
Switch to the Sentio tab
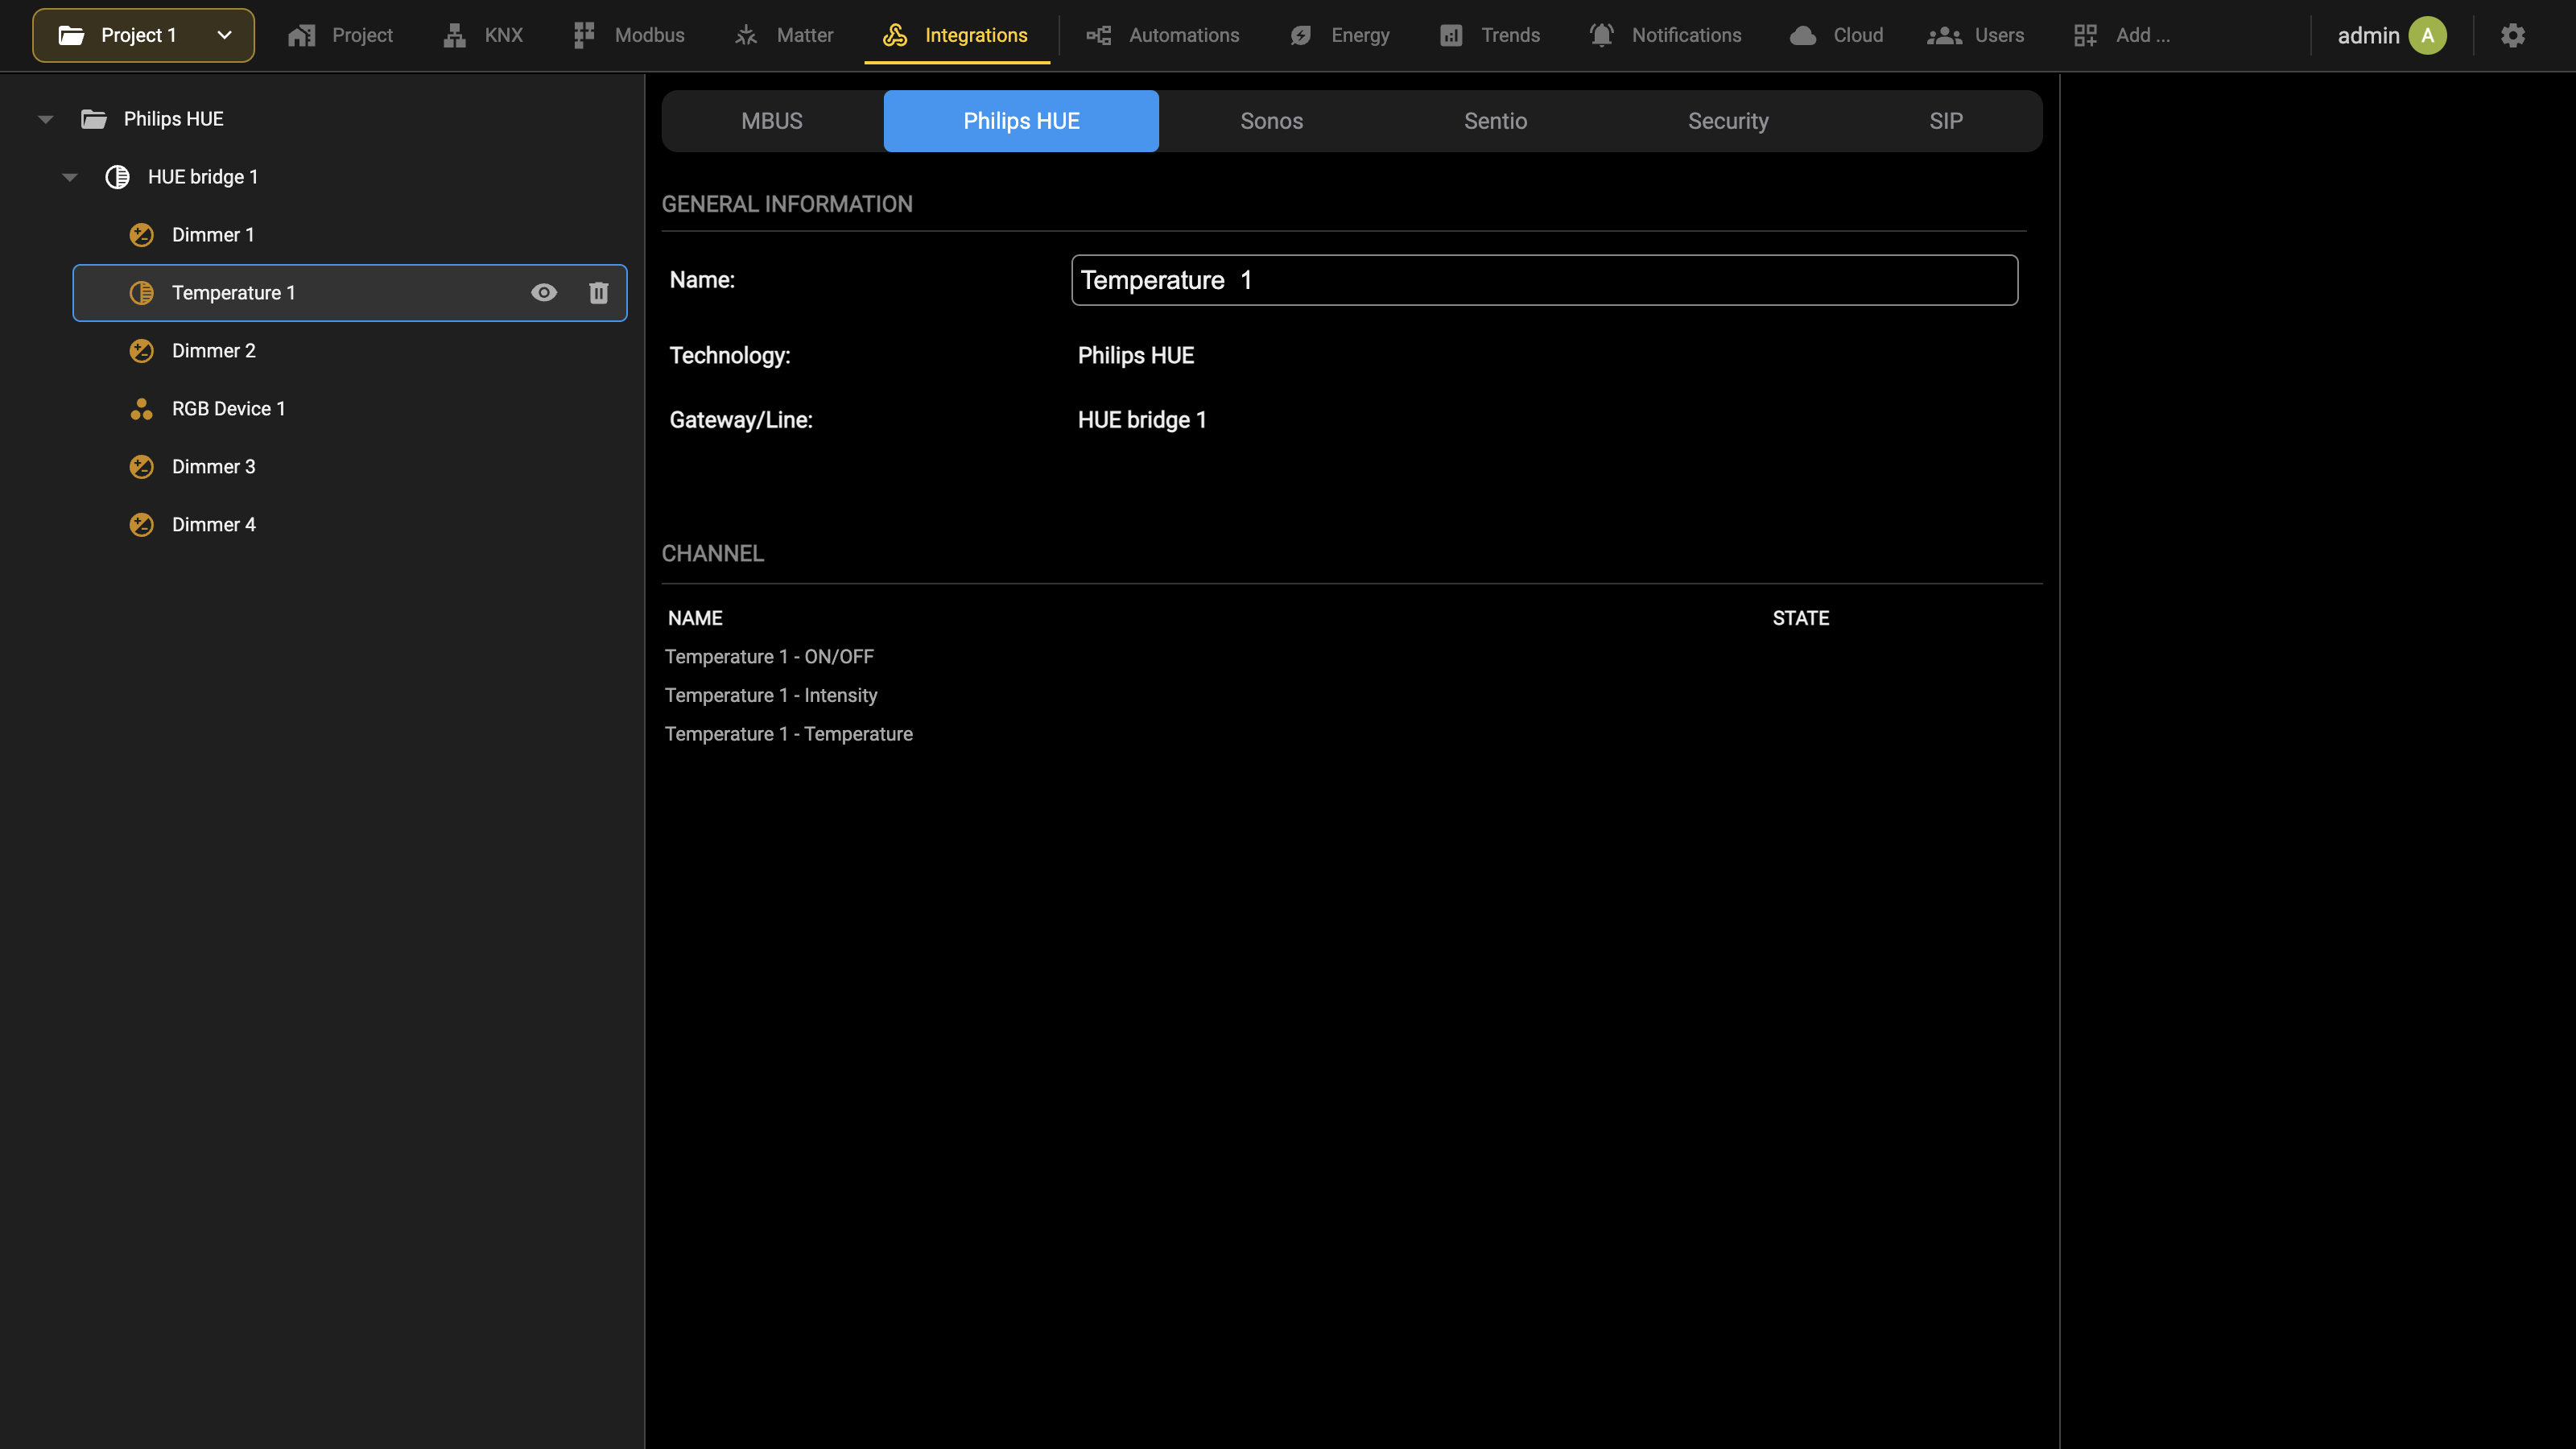point(1495,121)
